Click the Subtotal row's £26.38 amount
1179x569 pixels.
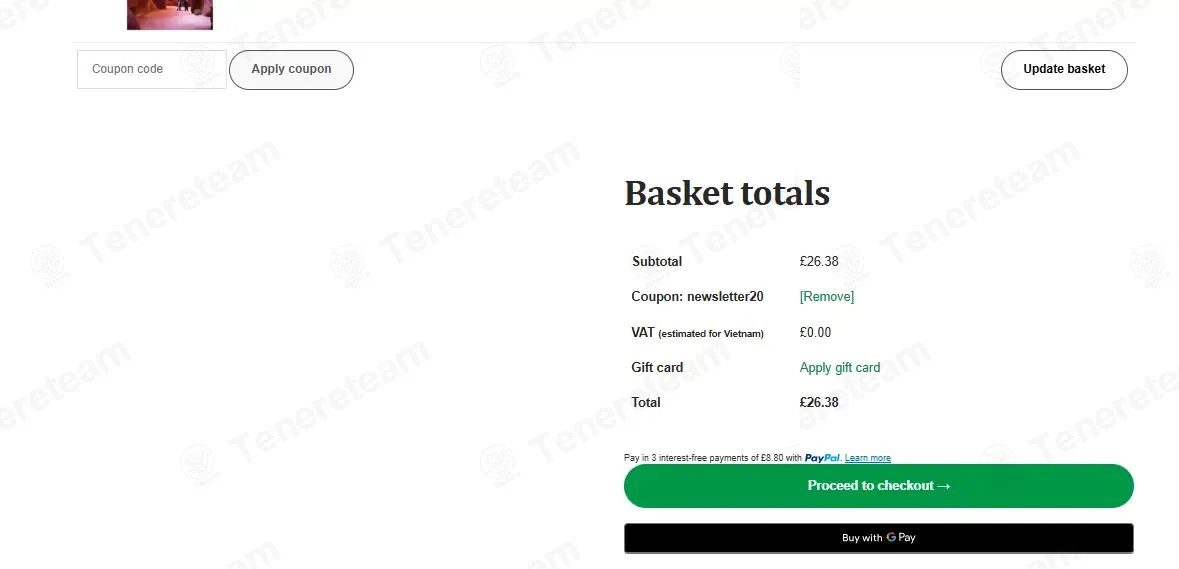pos(819,262)
